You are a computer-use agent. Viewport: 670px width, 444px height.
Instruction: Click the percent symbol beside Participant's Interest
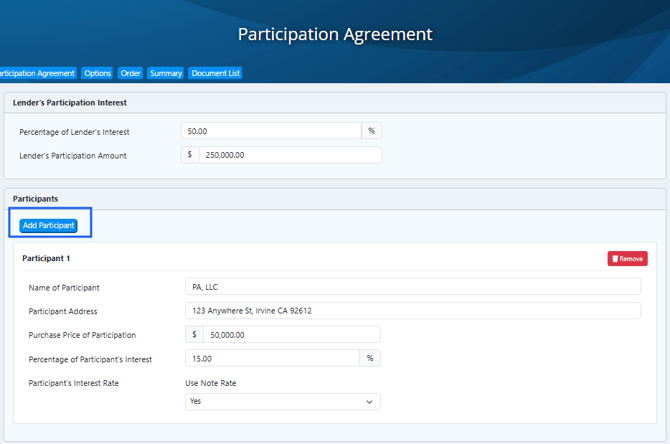369,358
